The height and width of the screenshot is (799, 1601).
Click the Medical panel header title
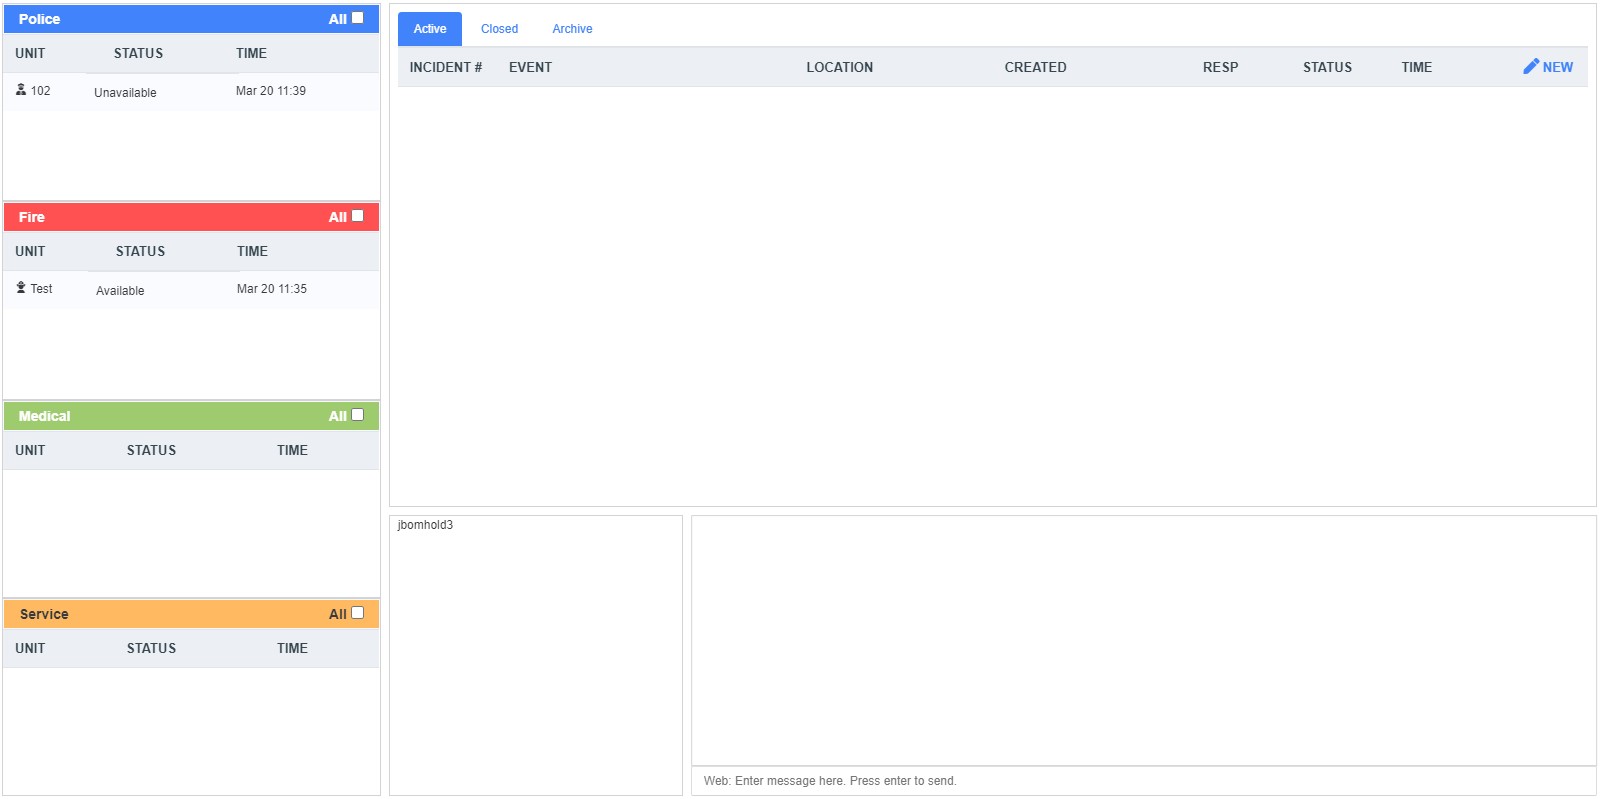coord(44,416)
